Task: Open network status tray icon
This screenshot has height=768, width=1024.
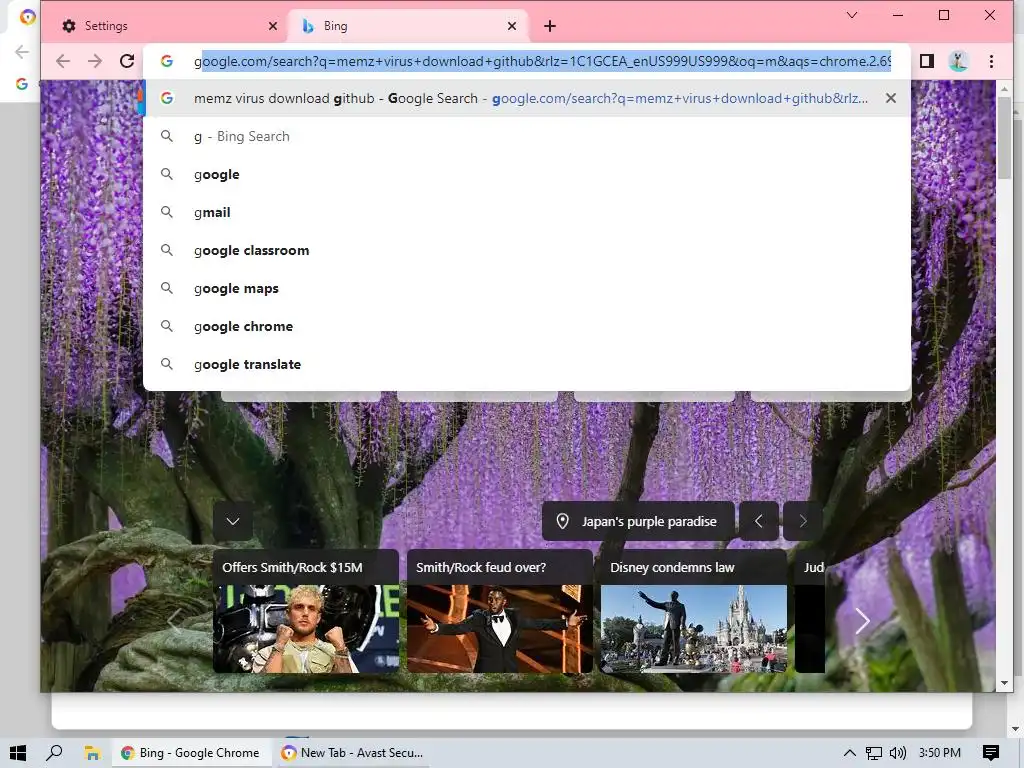Action: 873,753
